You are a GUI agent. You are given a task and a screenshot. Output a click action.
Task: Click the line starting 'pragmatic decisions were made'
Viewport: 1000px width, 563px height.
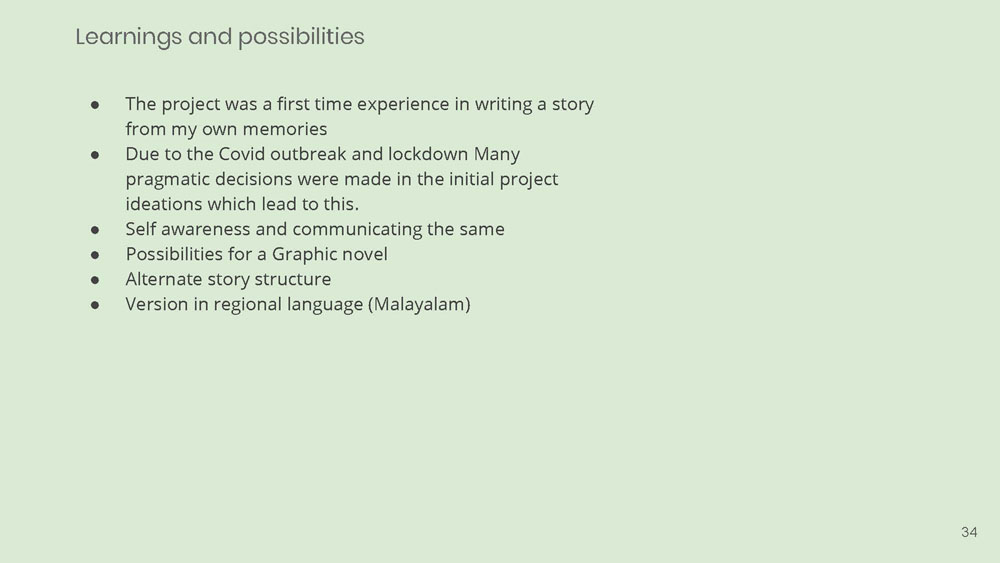click(x=342, y=179)
